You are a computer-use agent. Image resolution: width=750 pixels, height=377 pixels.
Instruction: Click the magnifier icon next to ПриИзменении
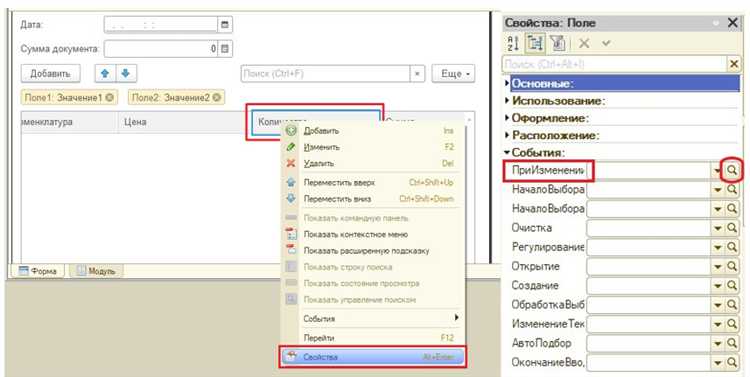click(732, 170)
